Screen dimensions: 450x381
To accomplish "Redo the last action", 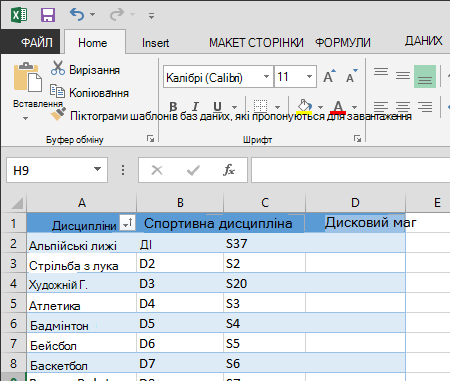I will pyautogui.click(x=117, y=14).
